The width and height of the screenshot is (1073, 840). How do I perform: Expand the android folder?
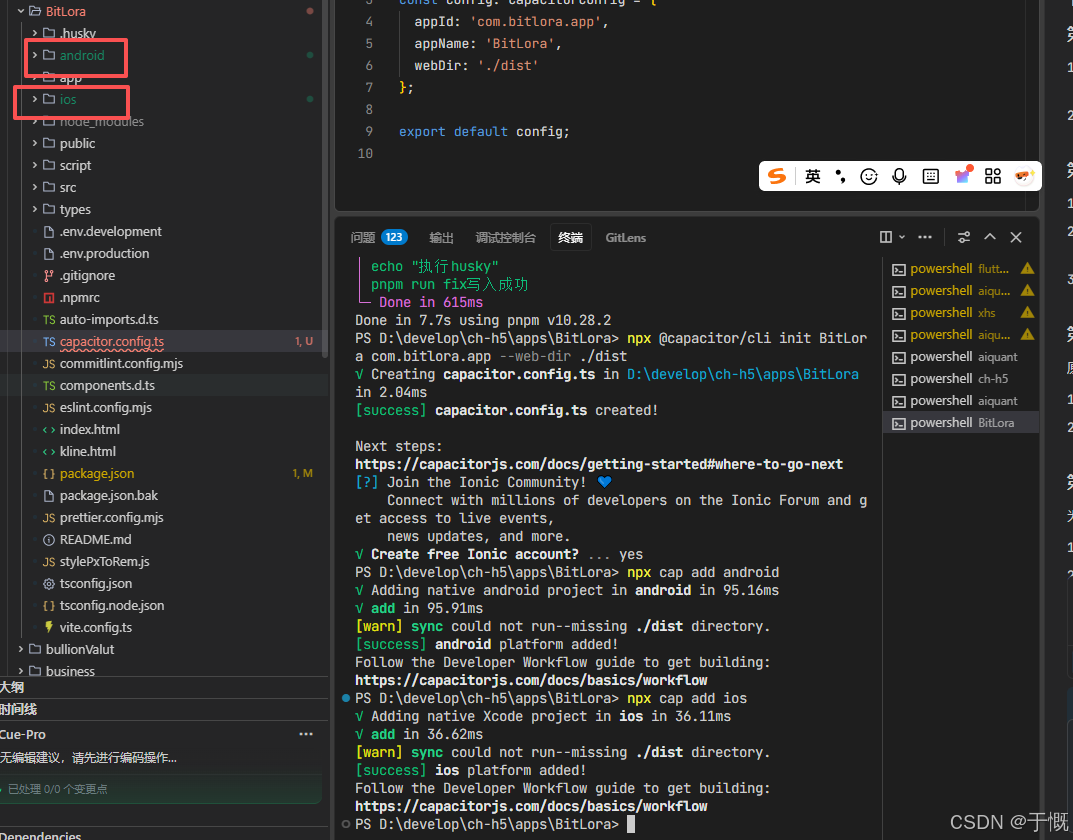tap(35, 55)
